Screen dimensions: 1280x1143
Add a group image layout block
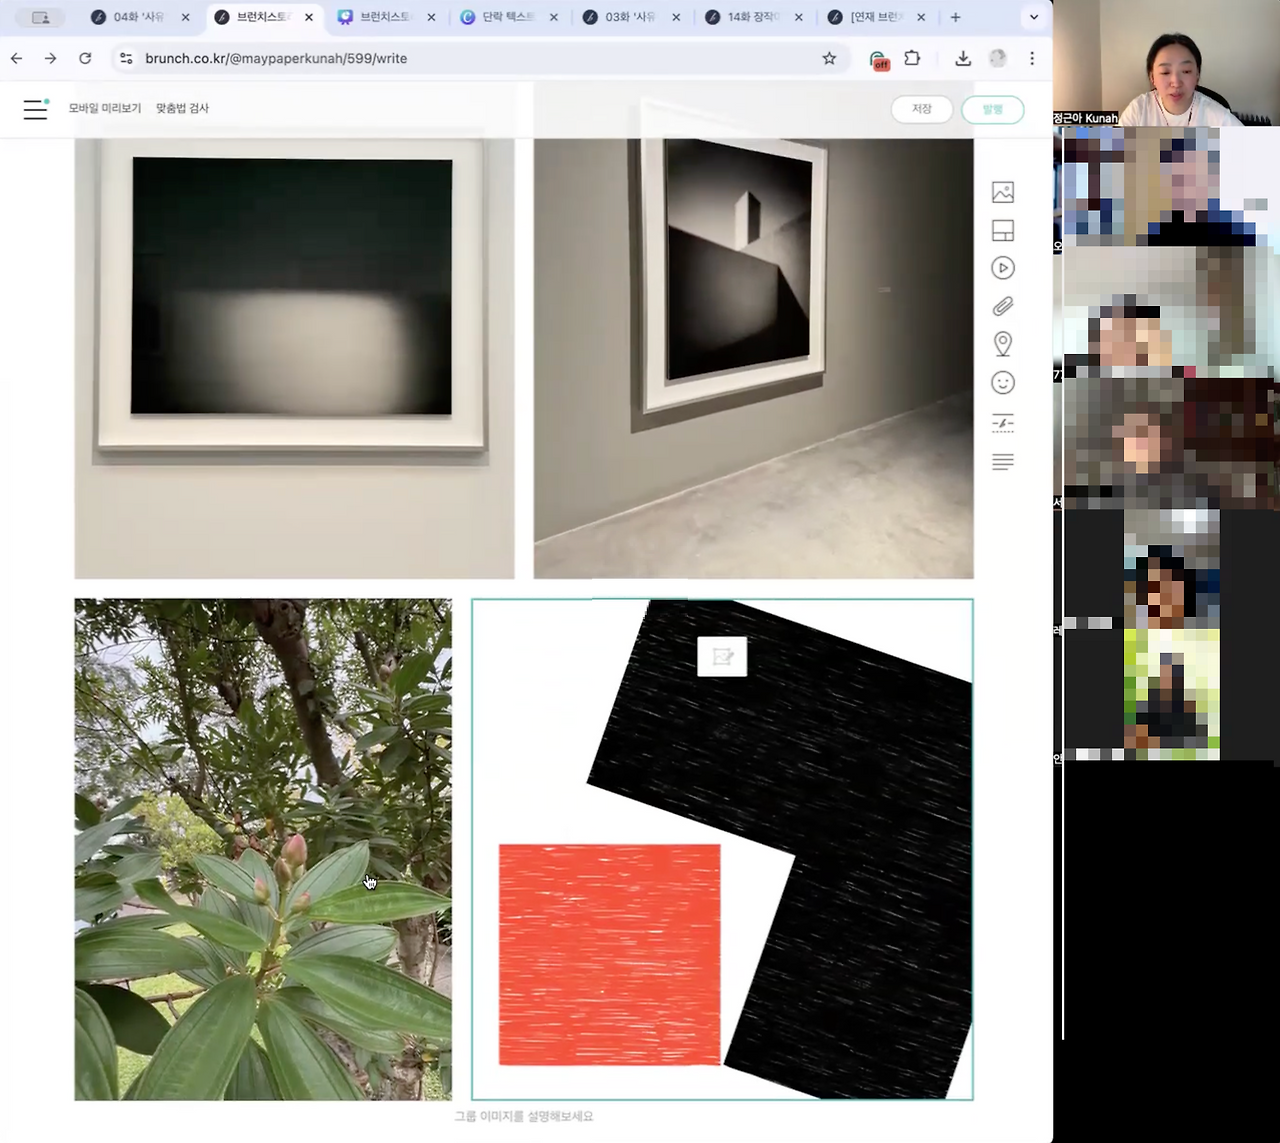(1003, 230)
